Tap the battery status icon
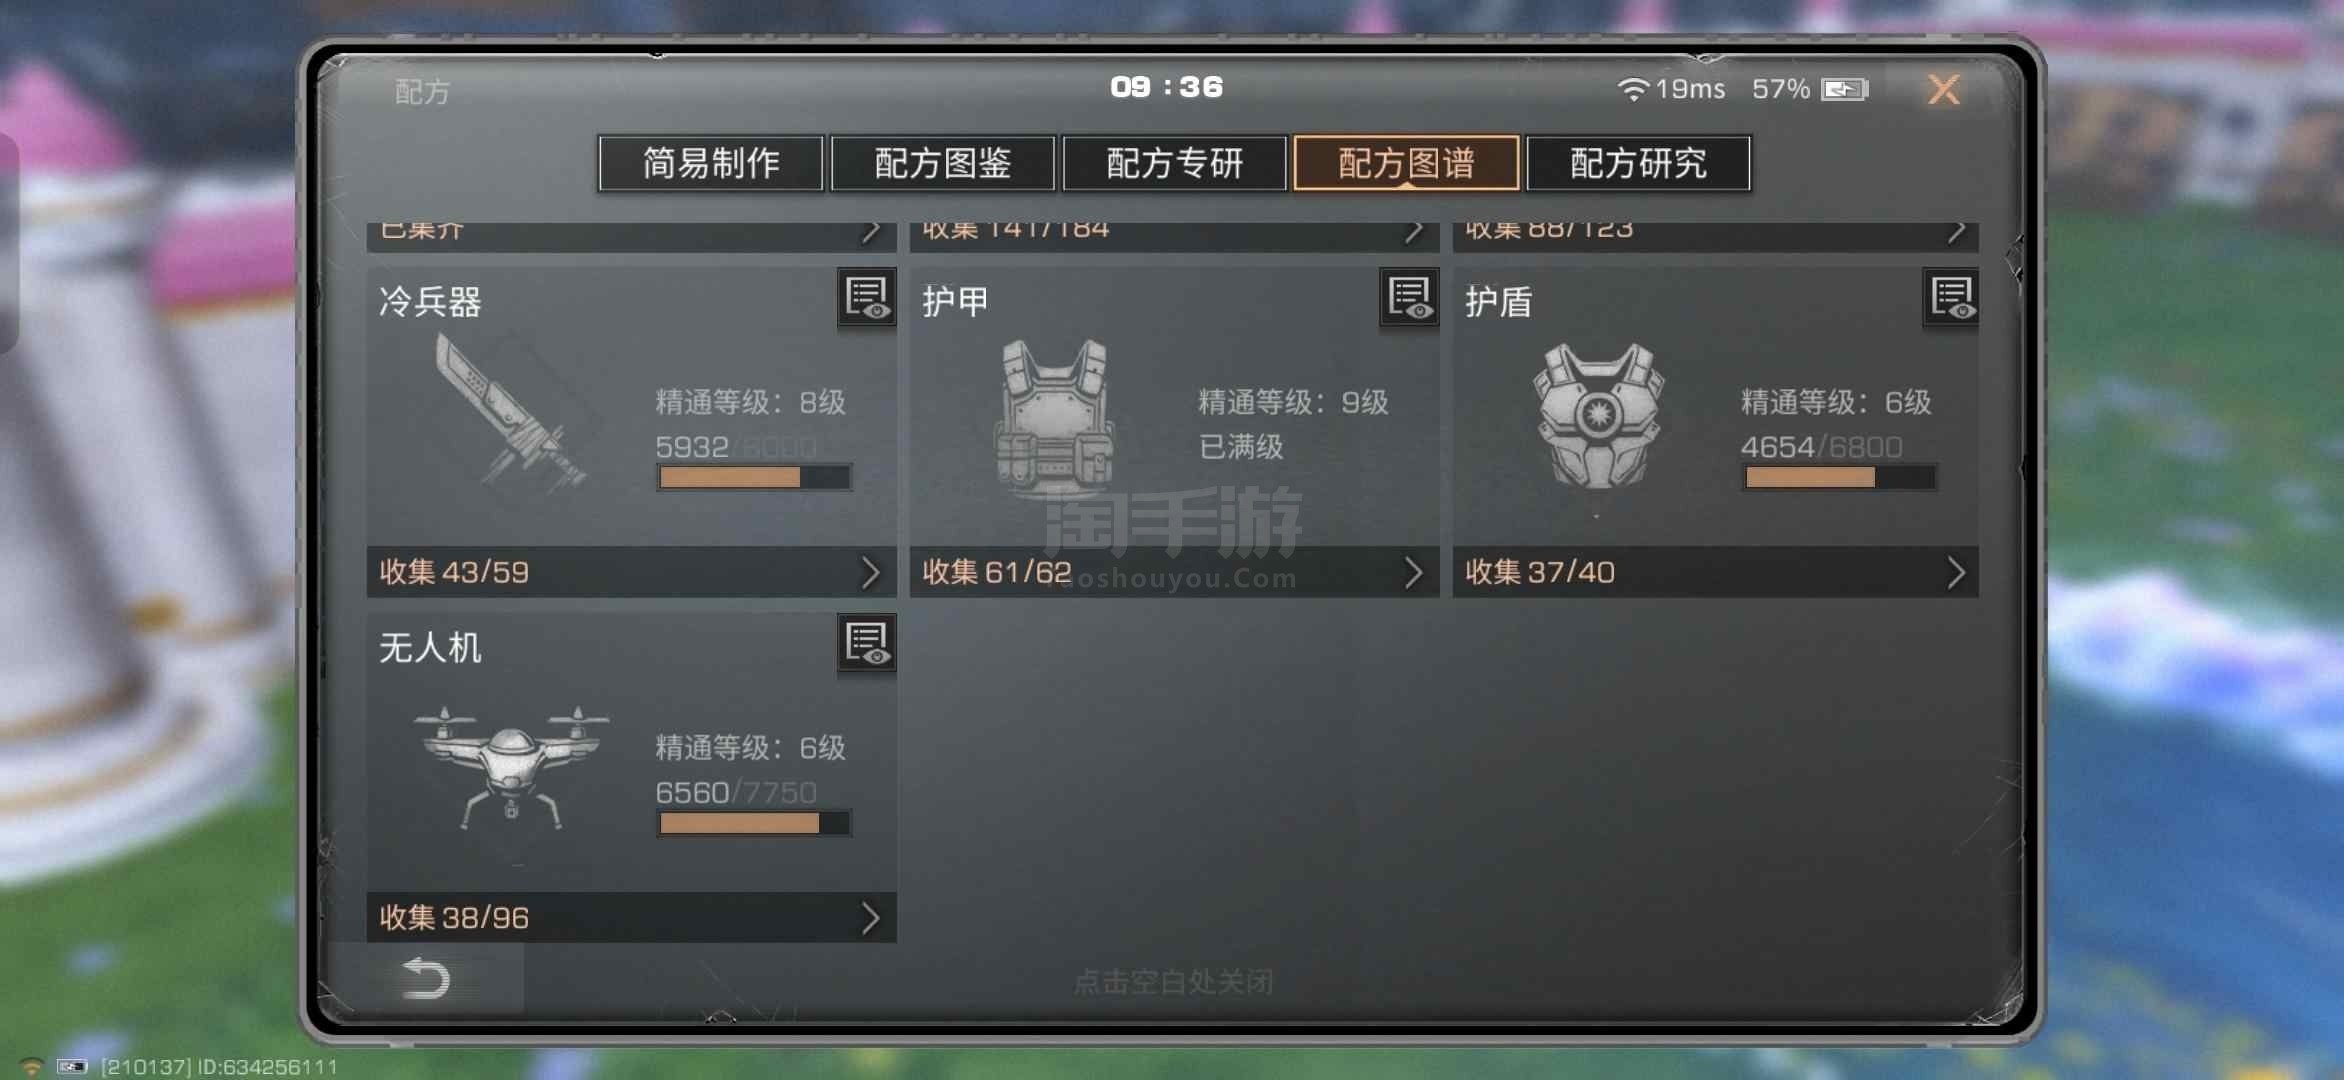Screen dimensions: 2344x1080 pyautogui.click(x=1845, y=90)
